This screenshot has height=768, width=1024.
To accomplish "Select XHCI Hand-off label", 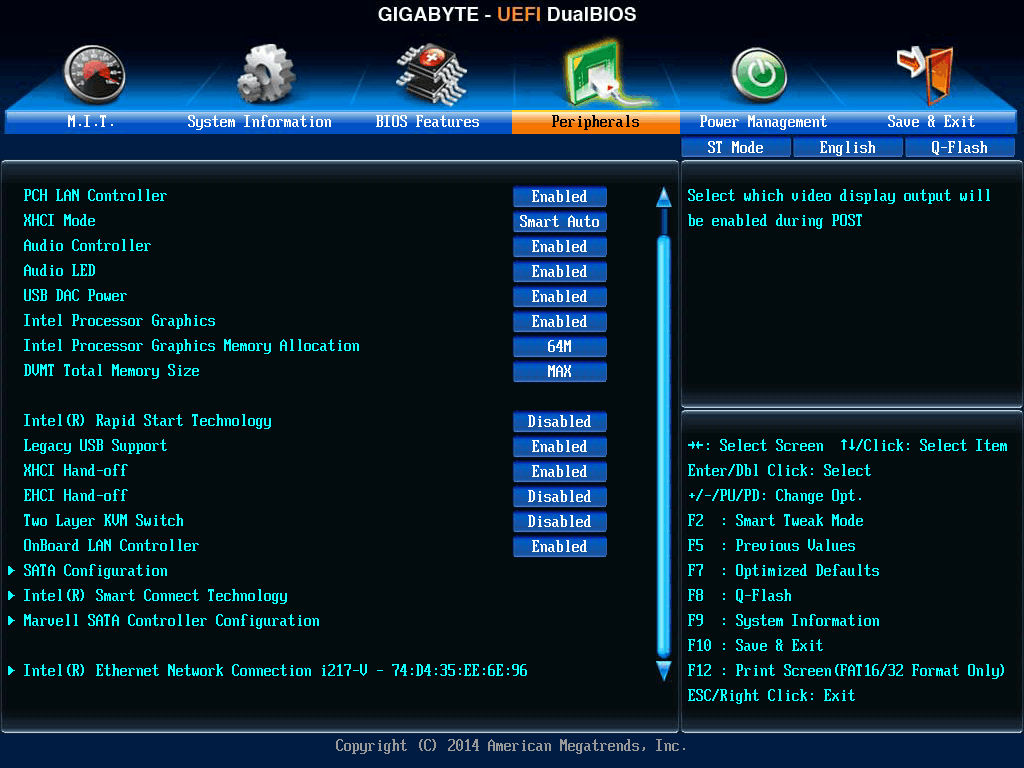I will click(x=75, y=471).
